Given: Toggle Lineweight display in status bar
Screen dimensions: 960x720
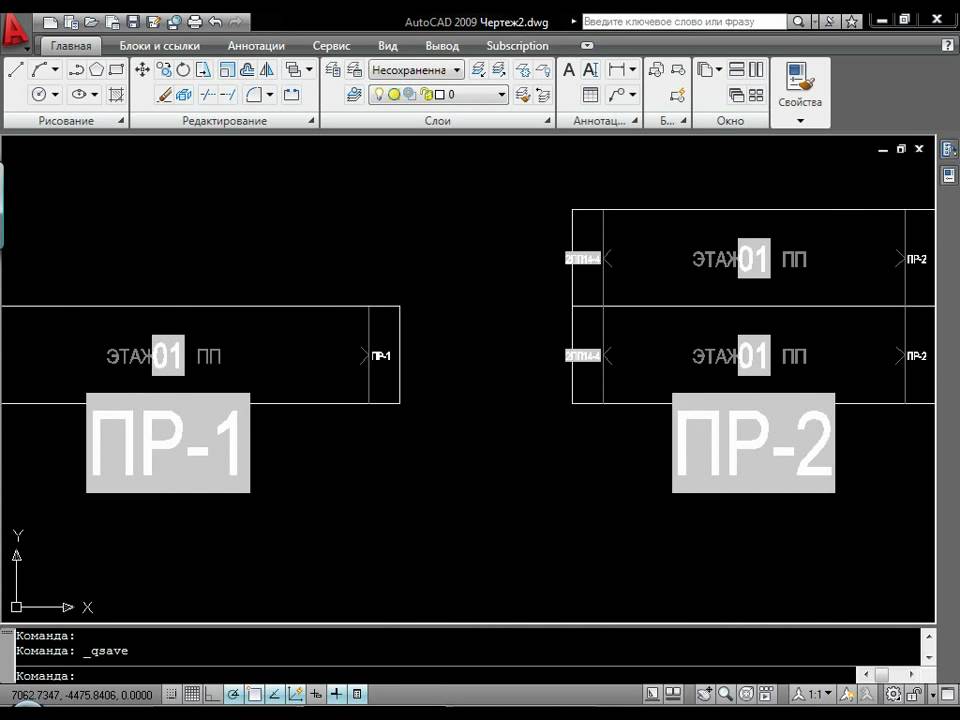Looking at the screenshot, I should click(336, 694).
